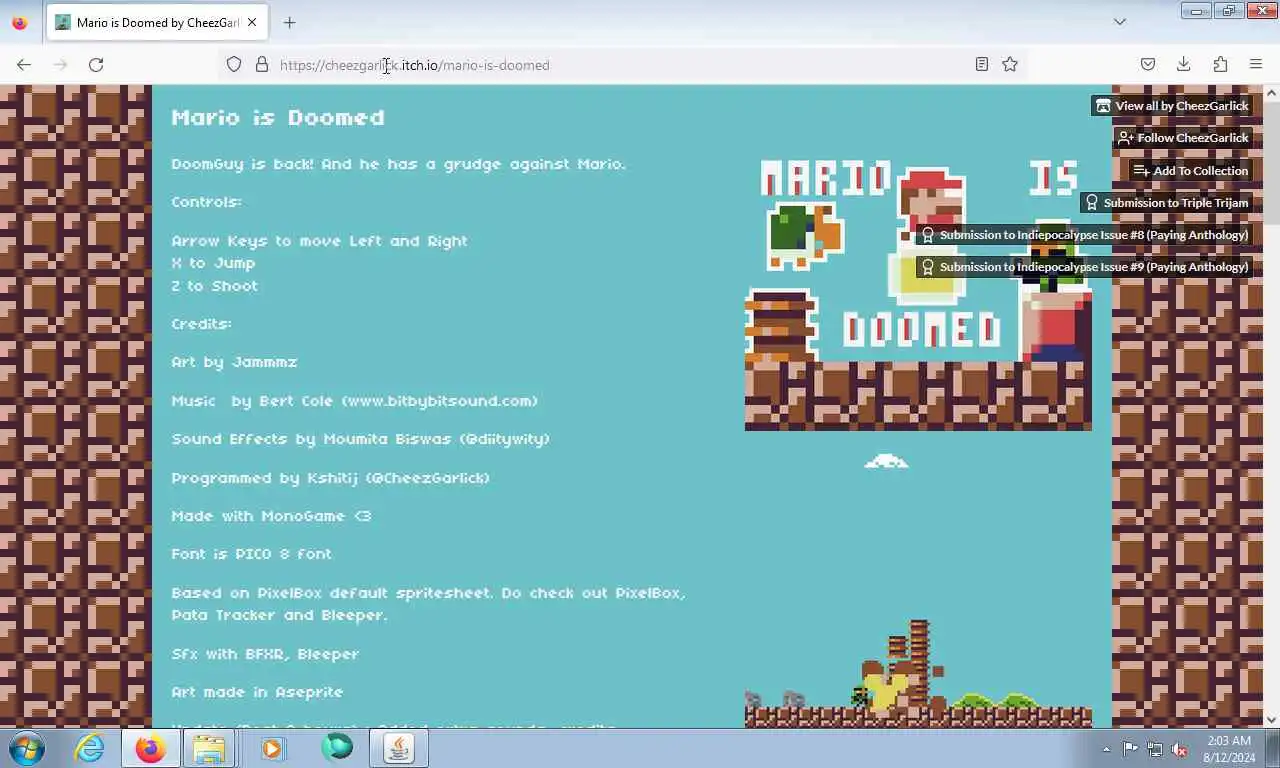The width and height of the screenshot is (1280, 768).
Task: Click the muted volume speaker tray icon
Action: point(1180,749)
